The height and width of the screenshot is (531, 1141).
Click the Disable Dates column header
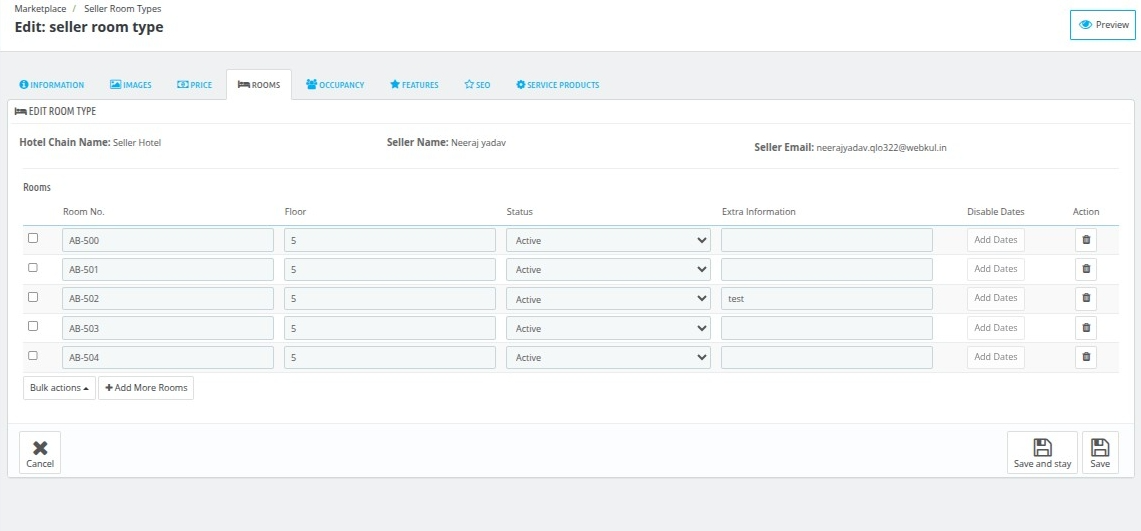995,212
